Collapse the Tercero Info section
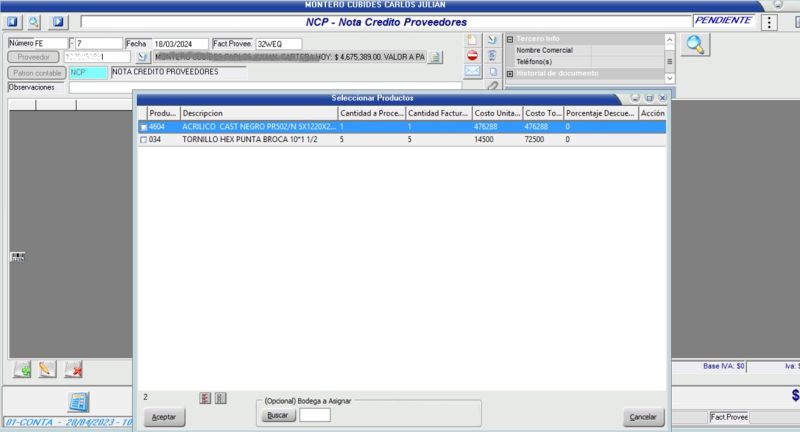This screenshot has height=432, width=800. coord(510,39)
